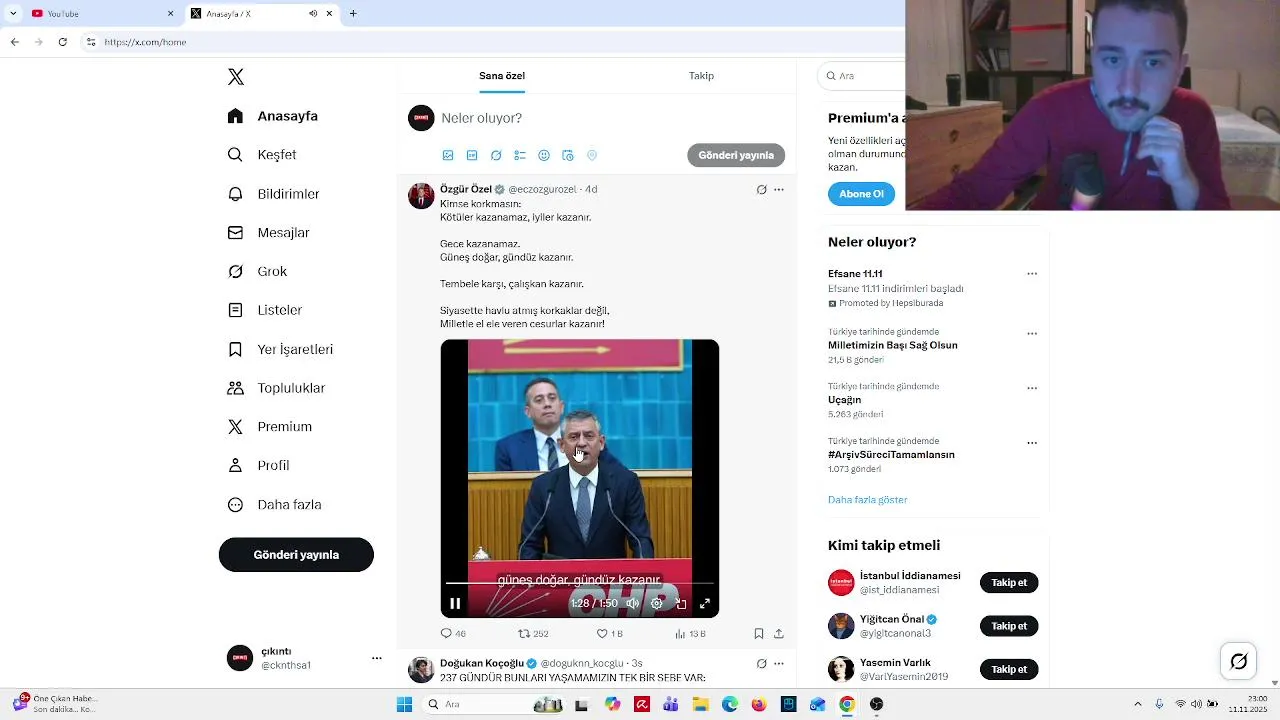Reply to Özgür Özel post
Image resolution: width=1280 pixels, height=720 pixels.
[453, 634]
